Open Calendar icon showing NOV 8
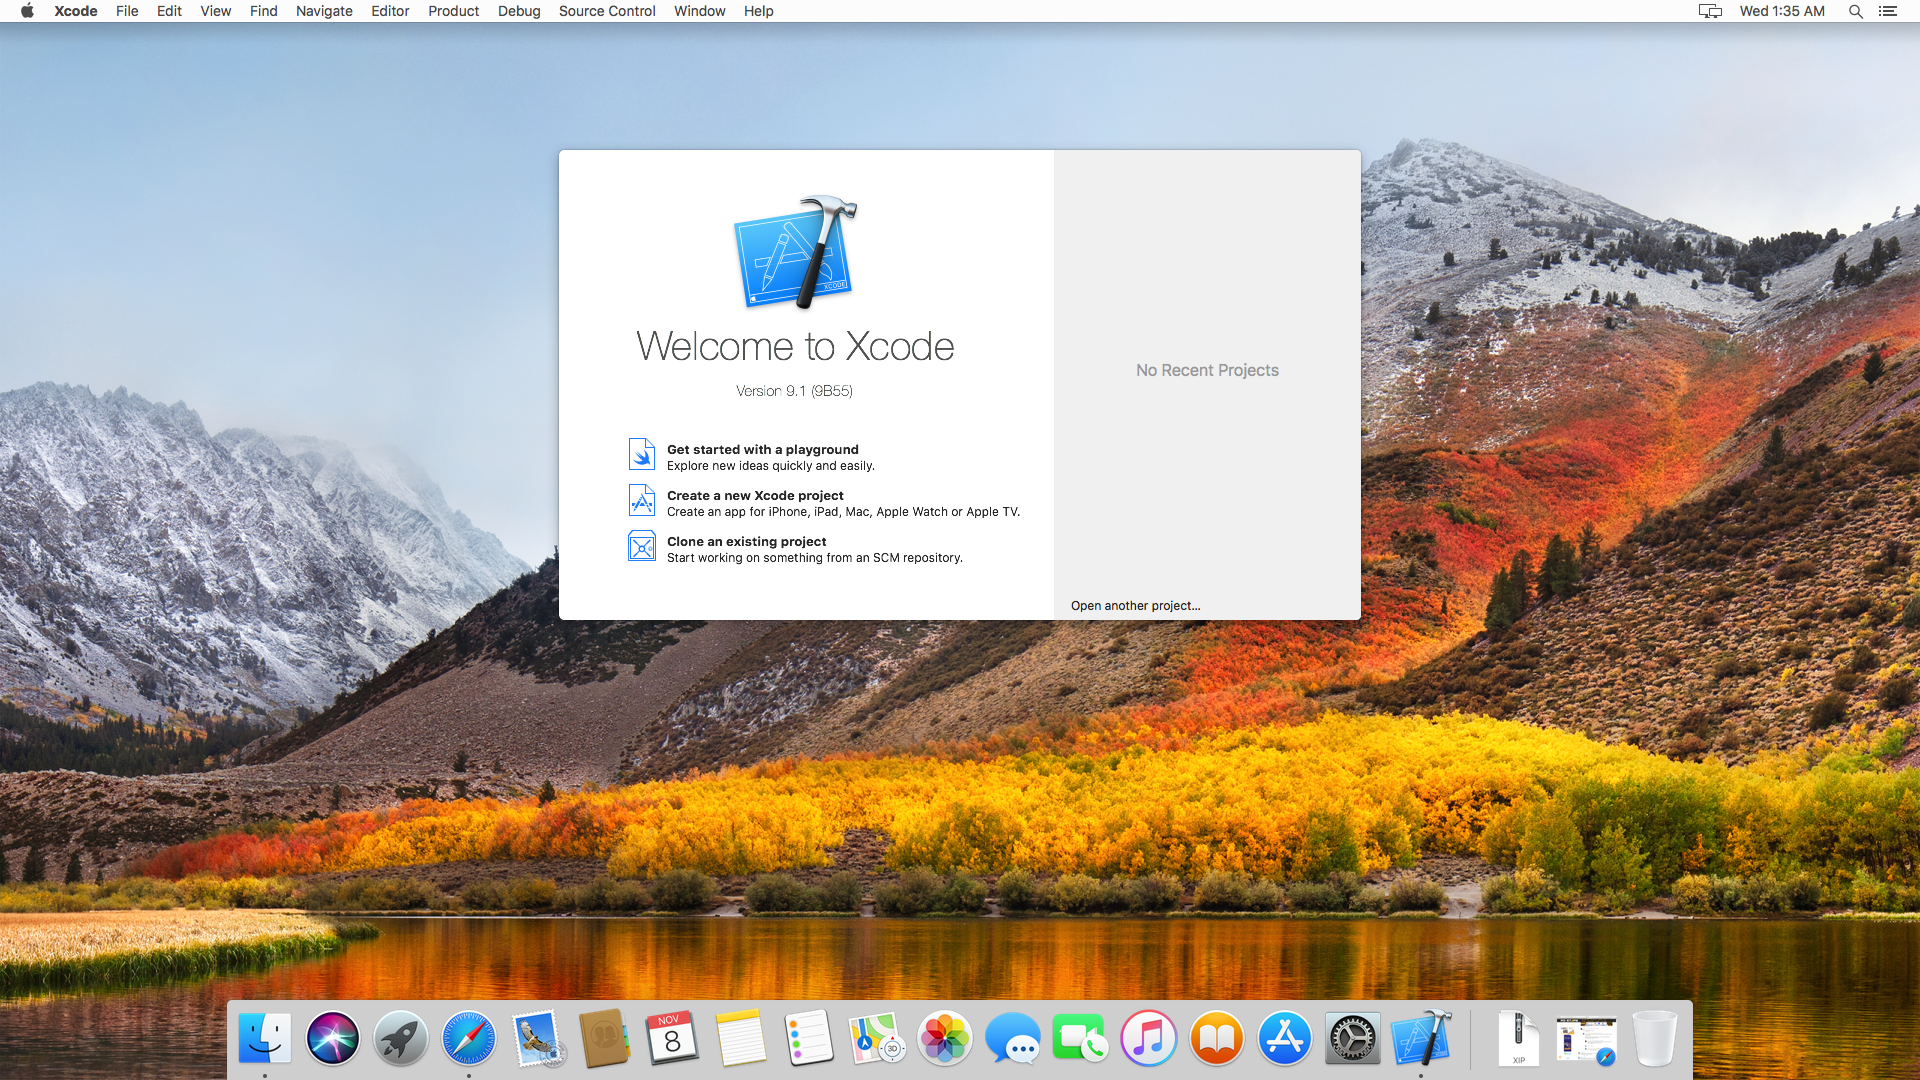1920x1080 pixels. 672,1038
